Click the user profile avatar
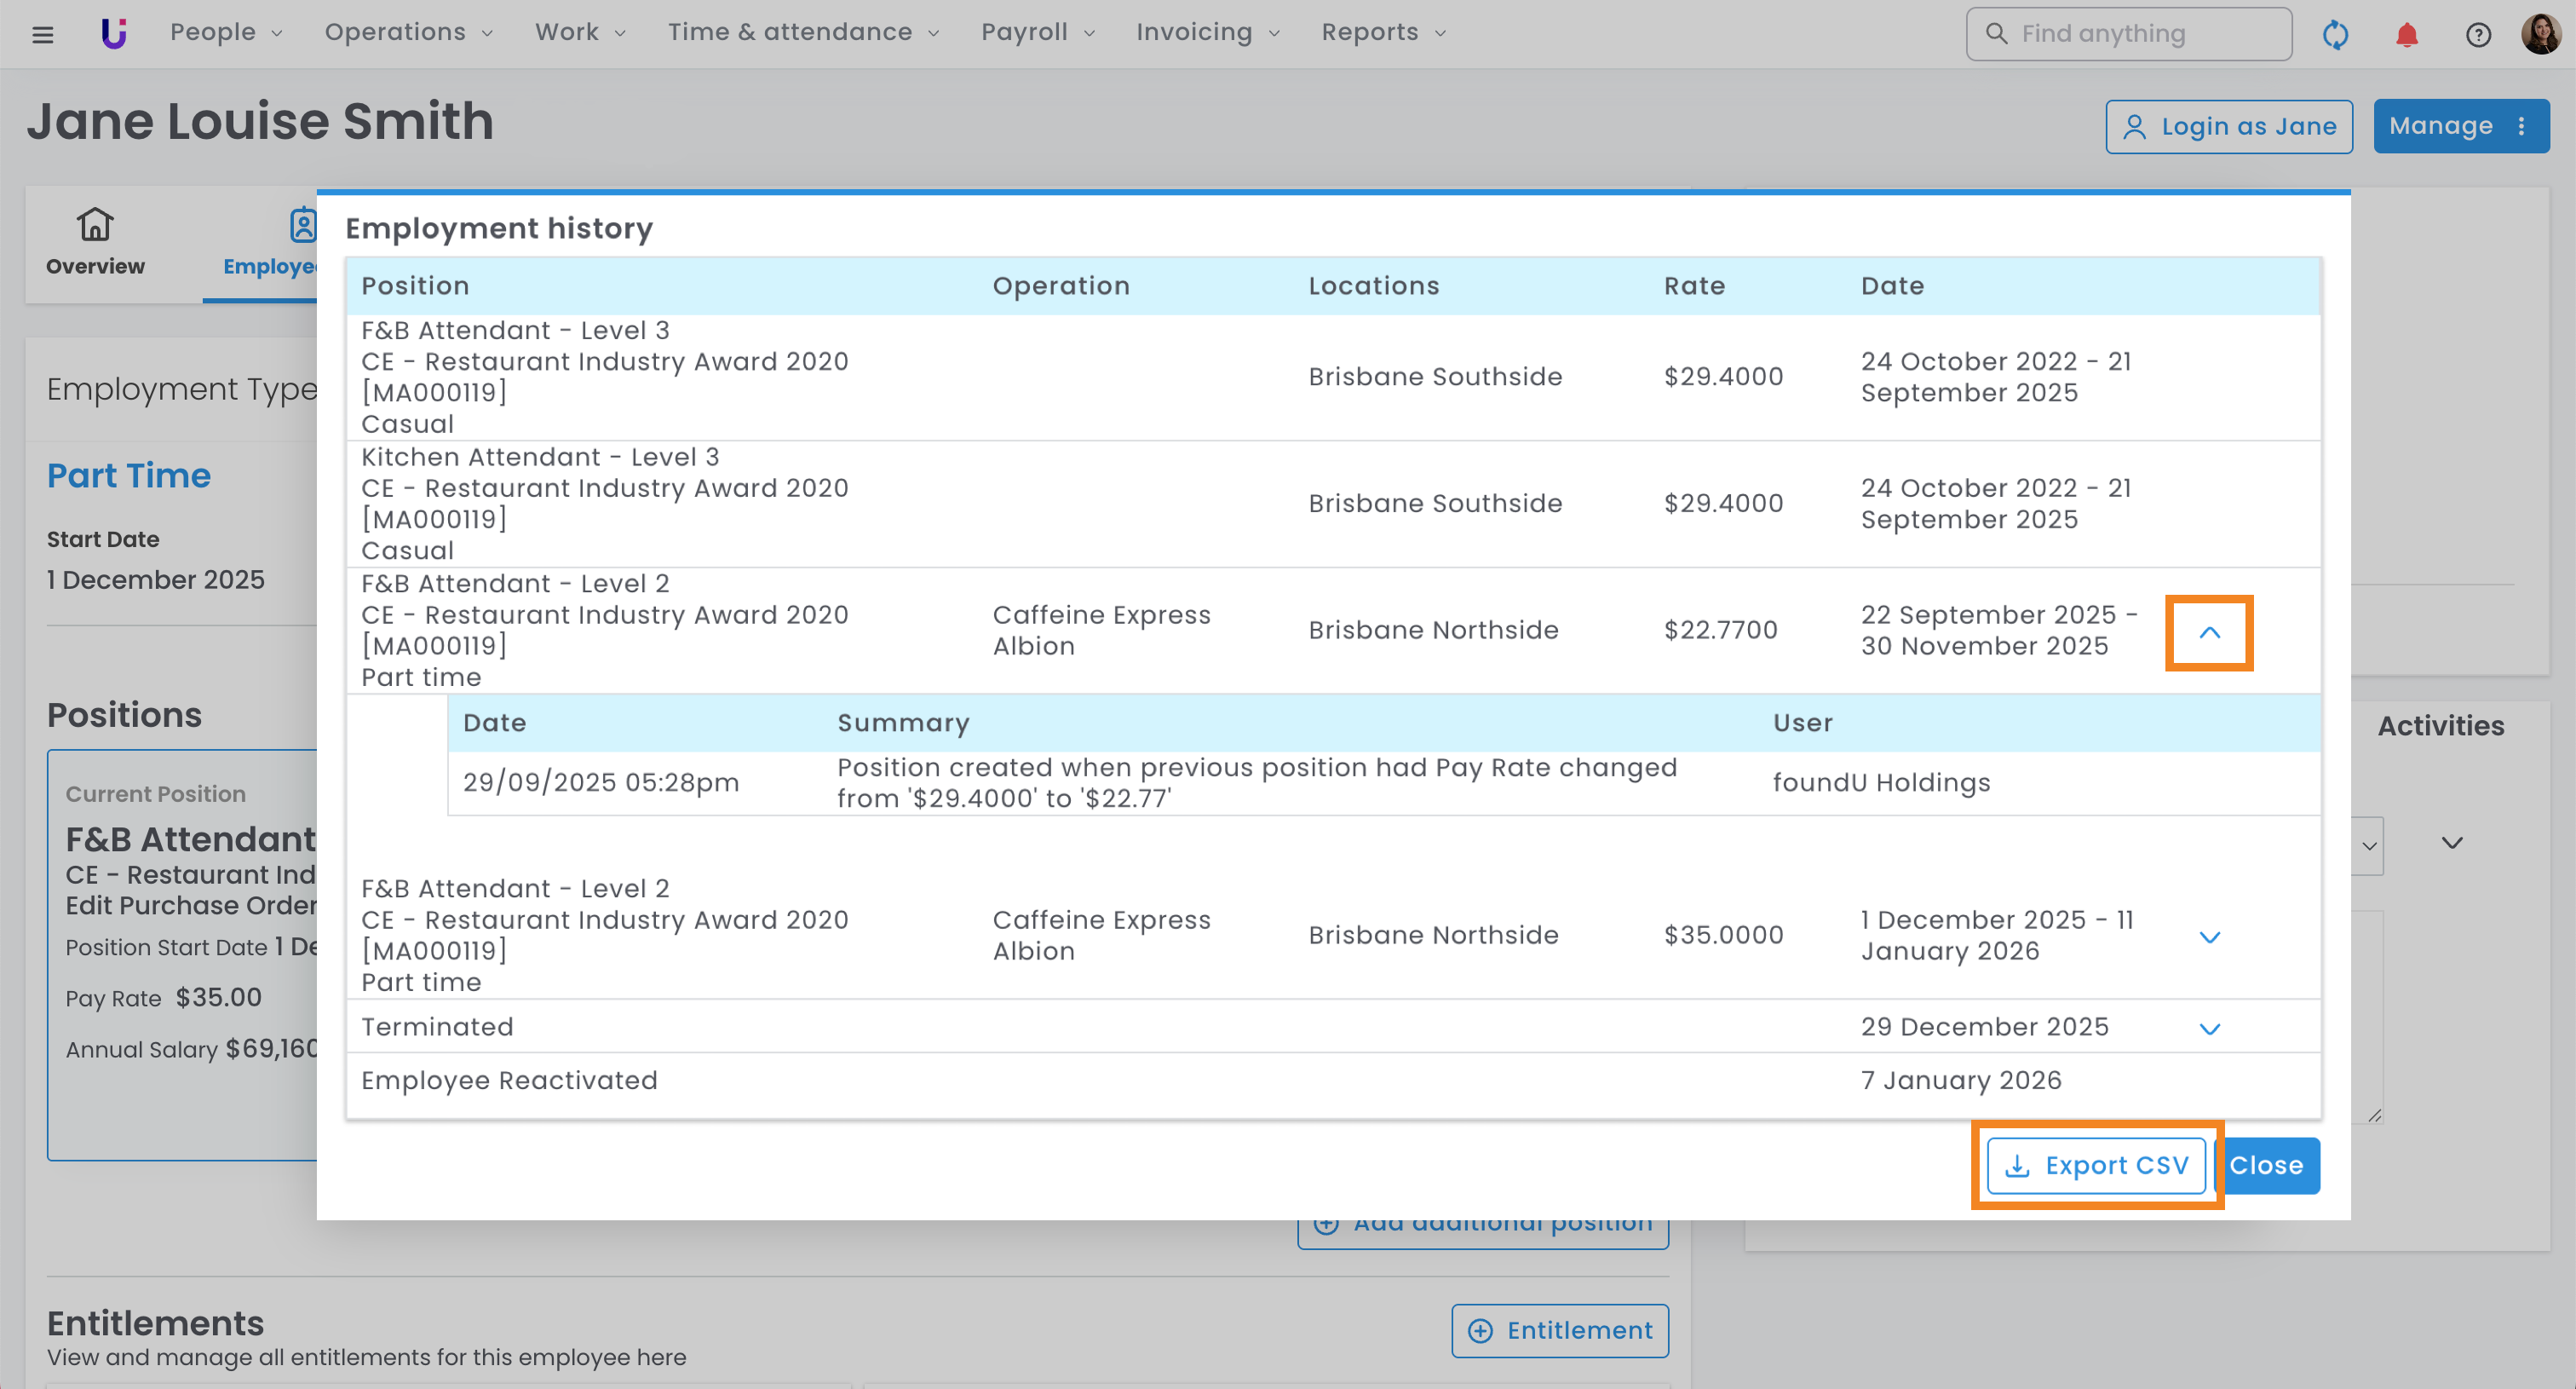Screen dimensions: 2576x1389 [x=2541, y=34]
